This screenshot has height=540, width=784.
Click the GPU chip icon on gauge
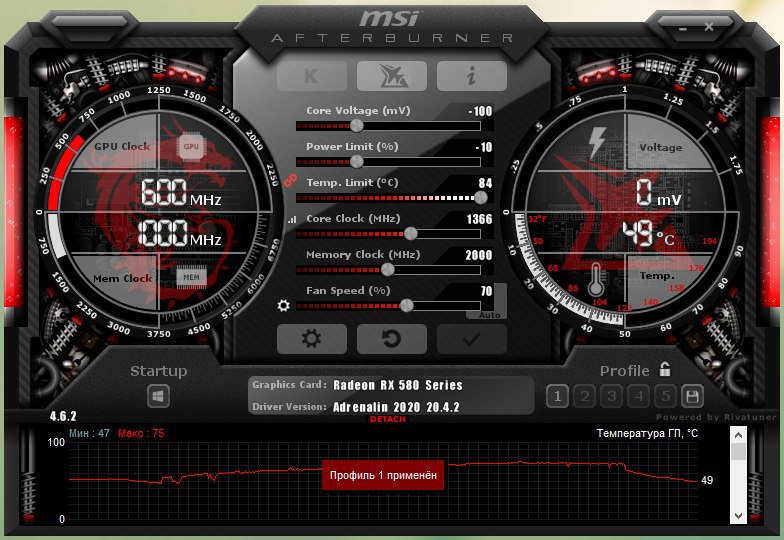point(191,146)
